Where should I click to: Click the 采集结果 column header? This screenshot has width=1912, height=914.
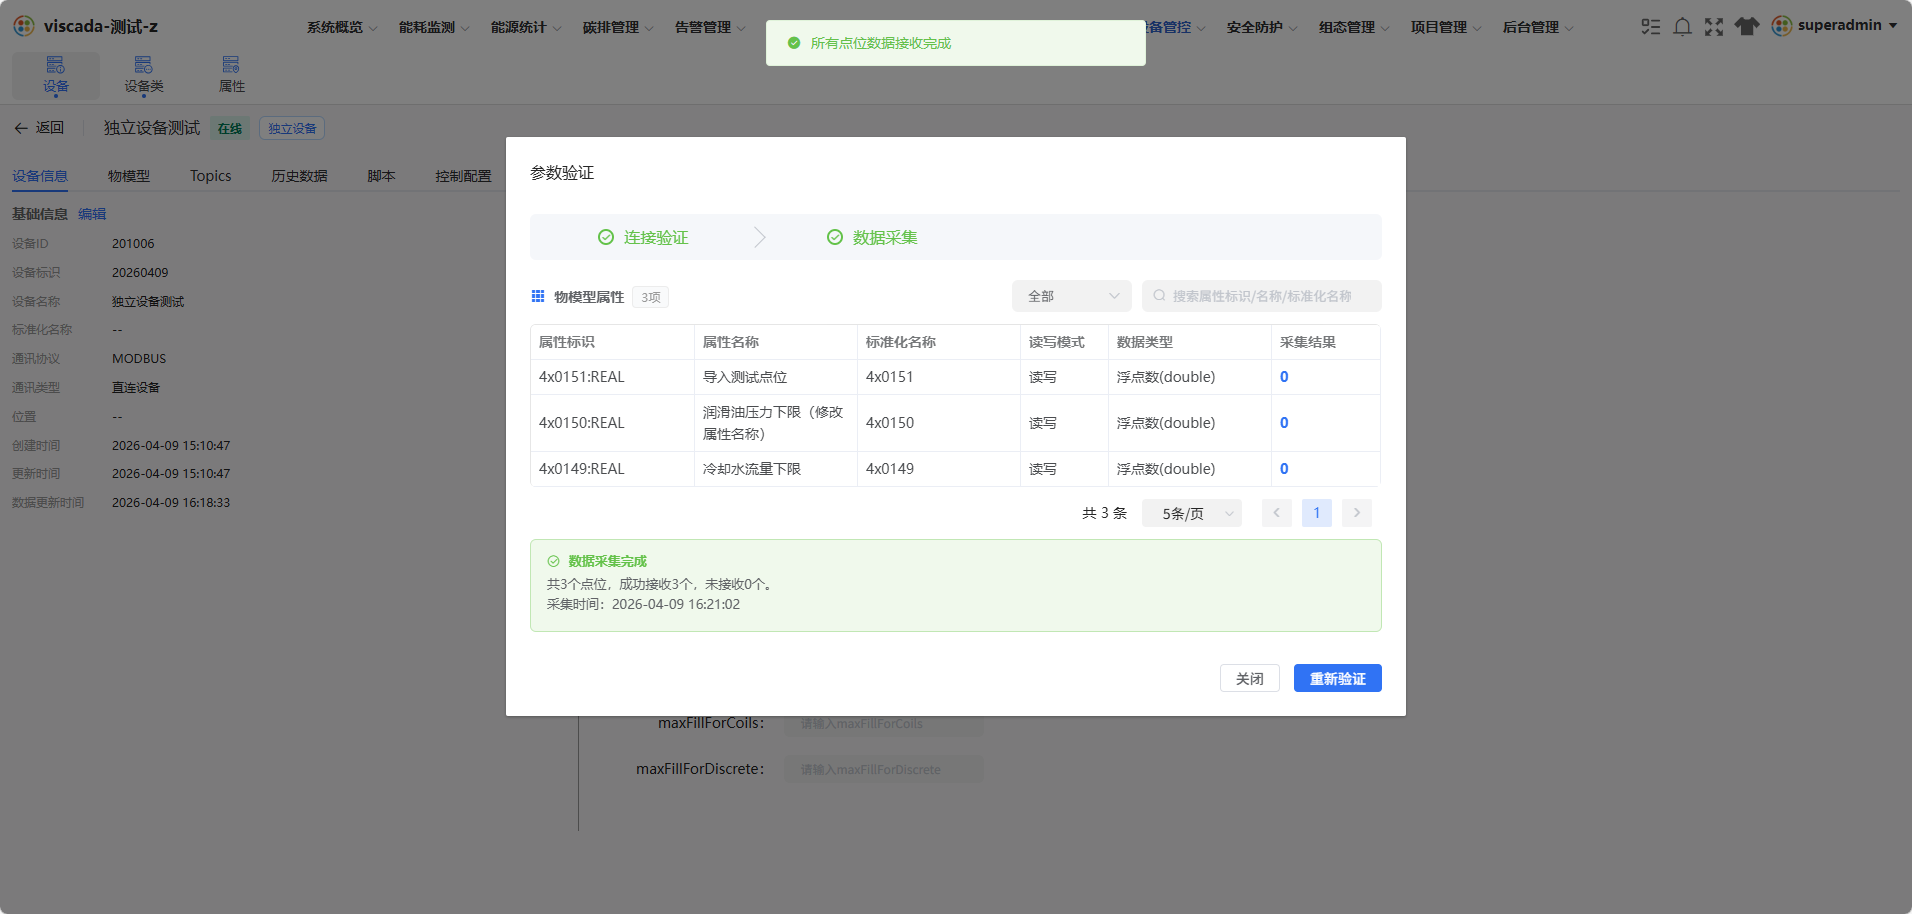click(x=1326, y=342)
